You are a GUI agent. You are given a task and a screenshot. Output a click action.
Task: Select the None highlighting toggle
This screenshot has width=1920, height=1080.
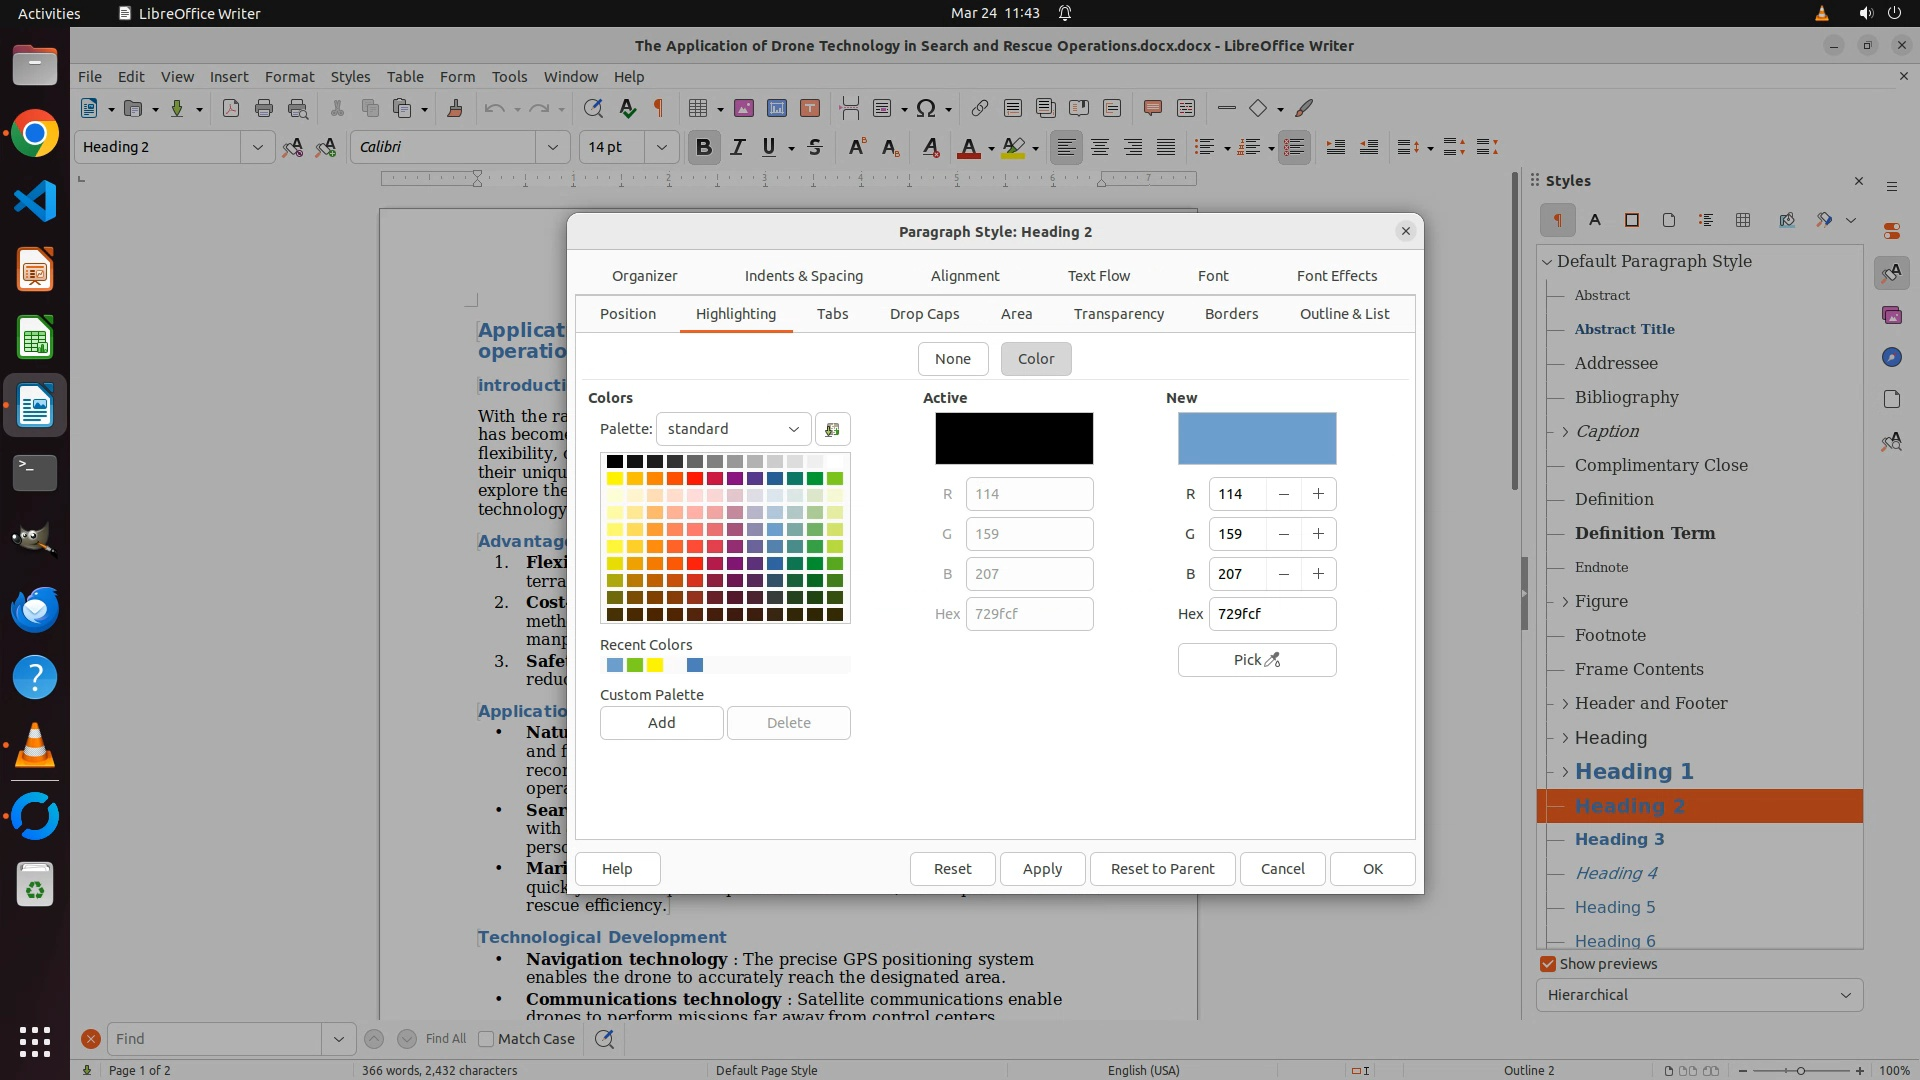pos(952,359)
